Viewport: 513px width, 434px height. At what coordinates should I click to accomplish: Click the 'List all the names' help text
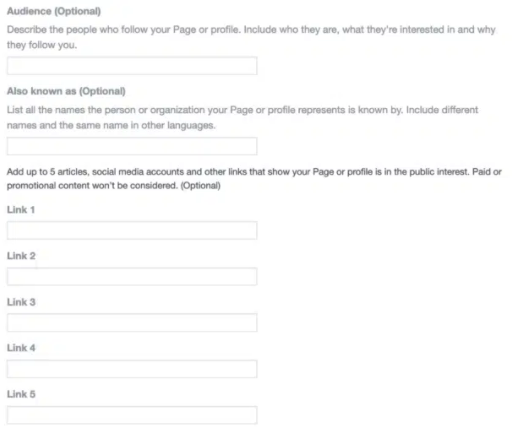pos(46,110)
